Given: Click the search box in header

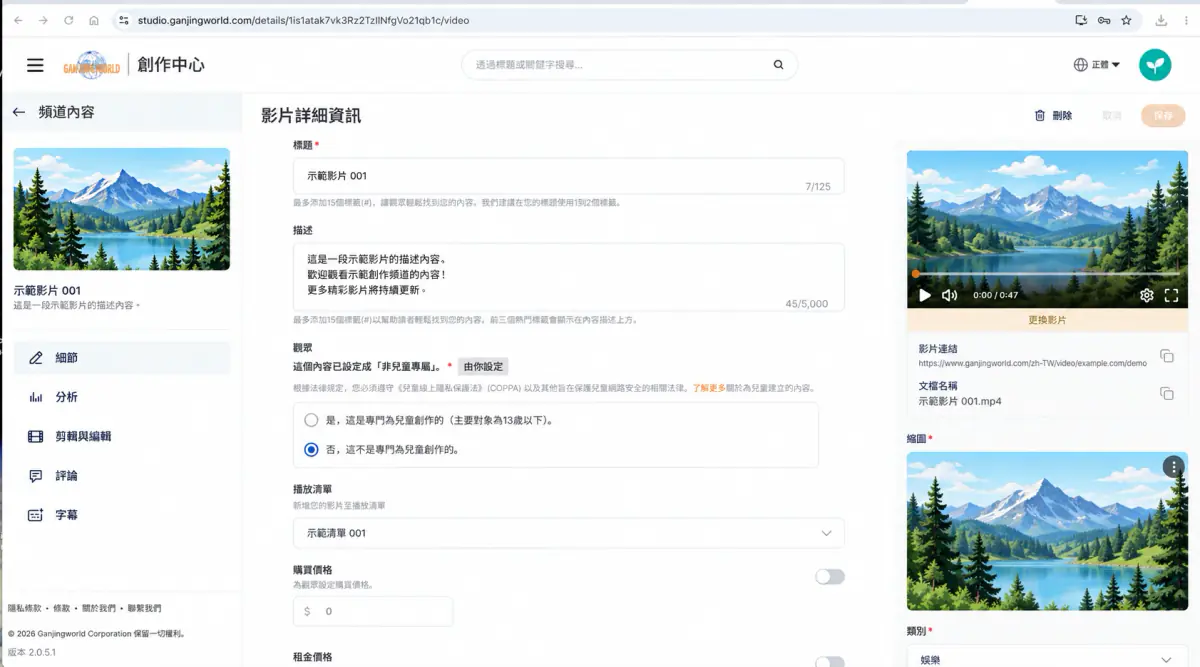Looking at the screenshot, I should 629,65.
